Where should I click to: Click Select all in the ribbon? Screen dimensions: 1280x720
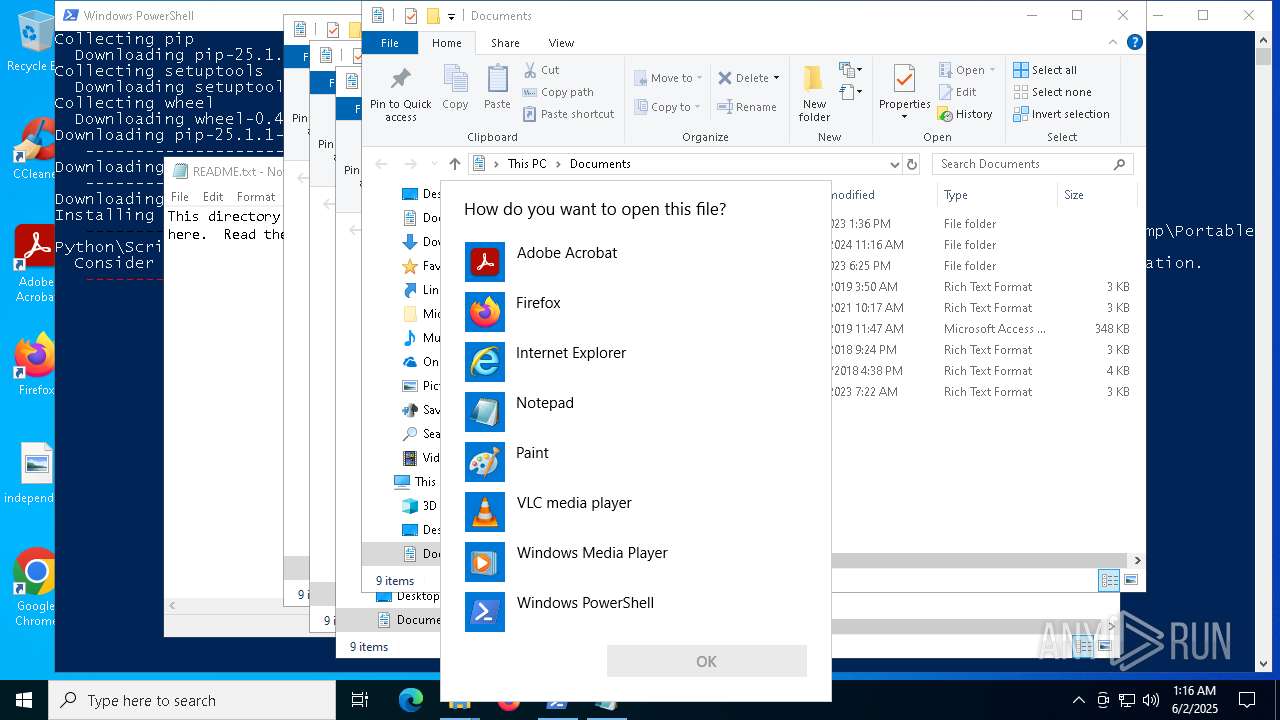tap(1045, 70)
